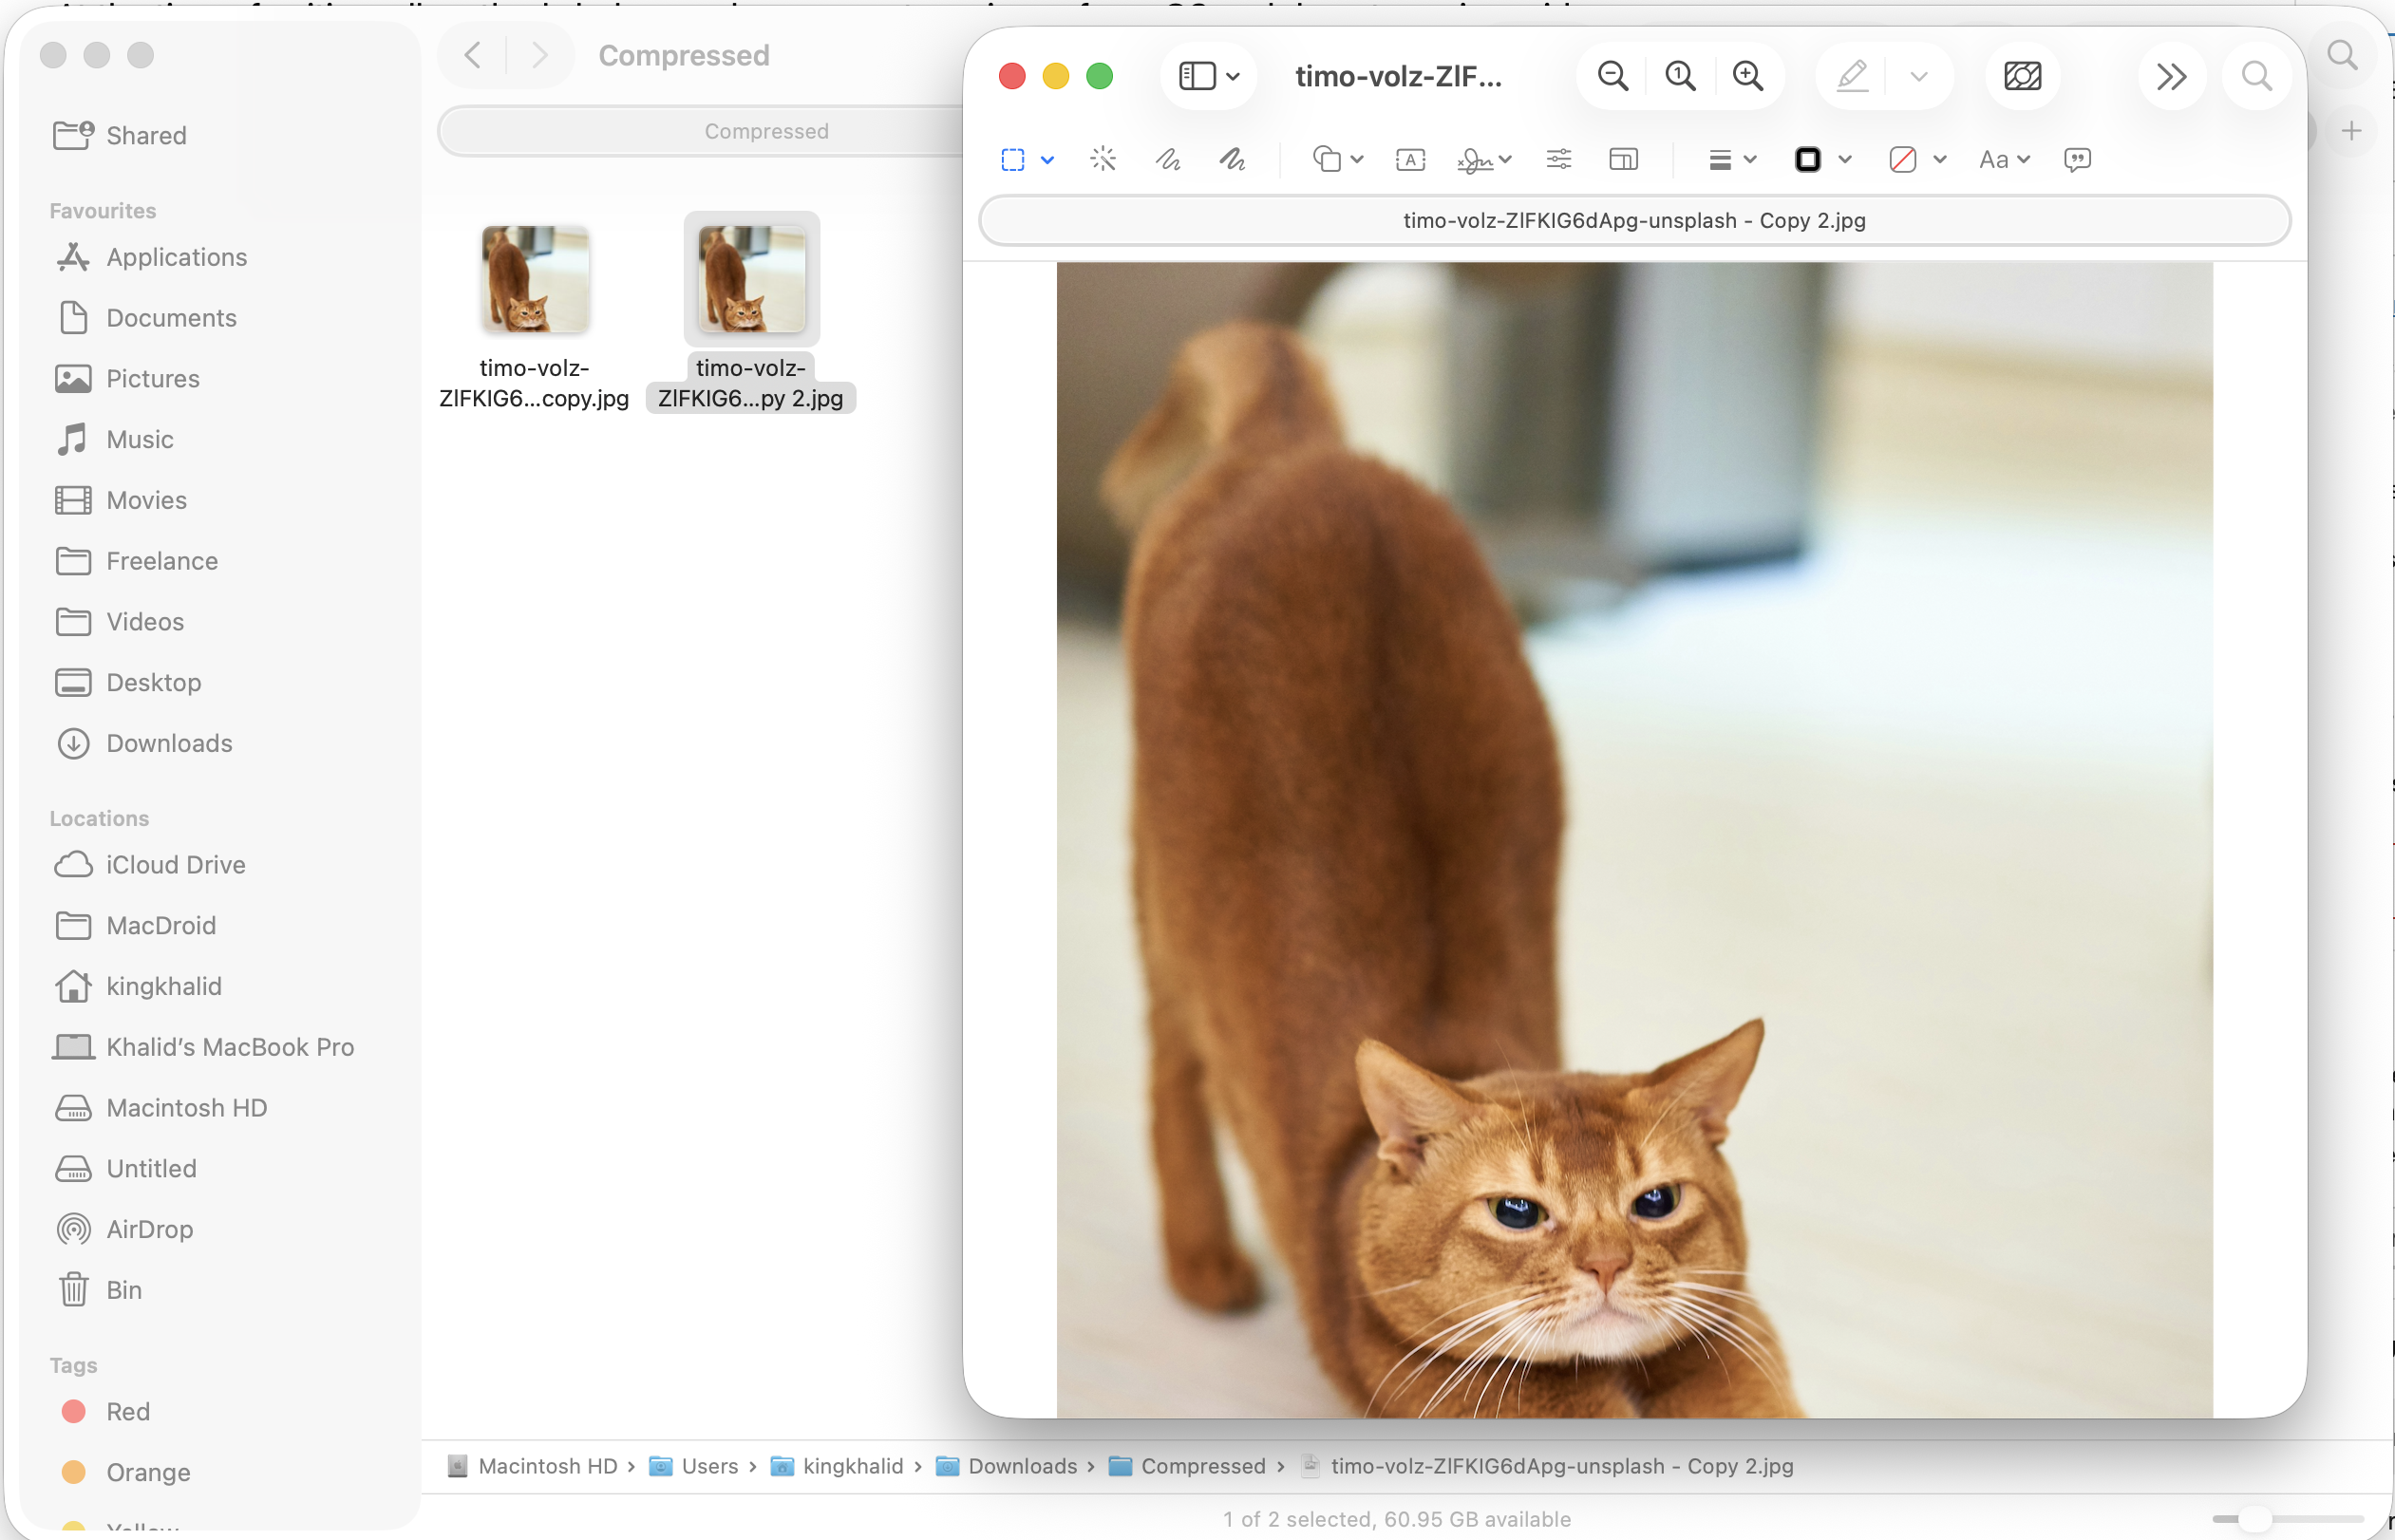
Task: Expand the sidebar view options chevron
Action: [x=1233, y=77]
